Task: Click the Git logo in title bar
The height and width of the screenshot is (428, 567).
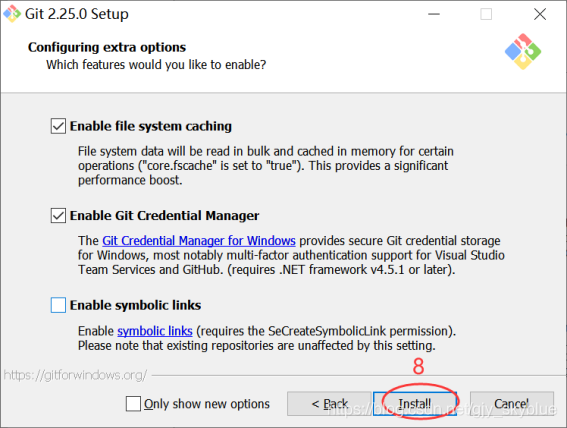Action: pyautogui.click(x=12, y=14)
